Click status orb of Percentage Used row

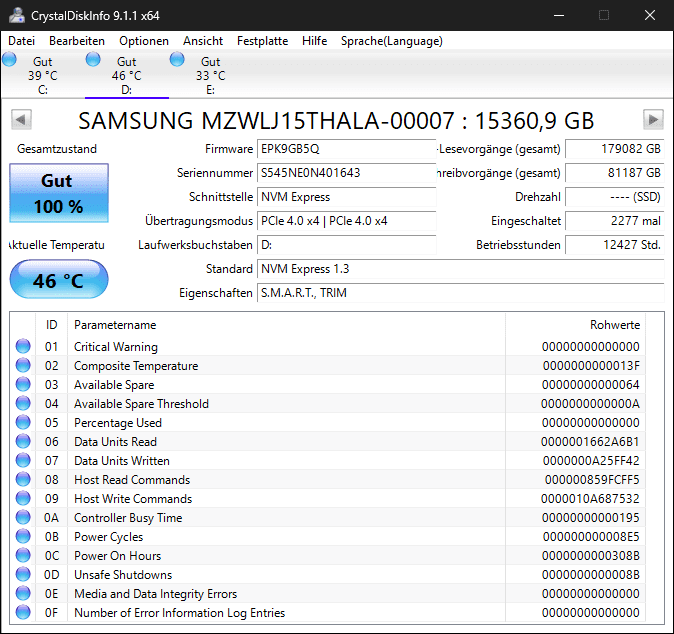23,423
